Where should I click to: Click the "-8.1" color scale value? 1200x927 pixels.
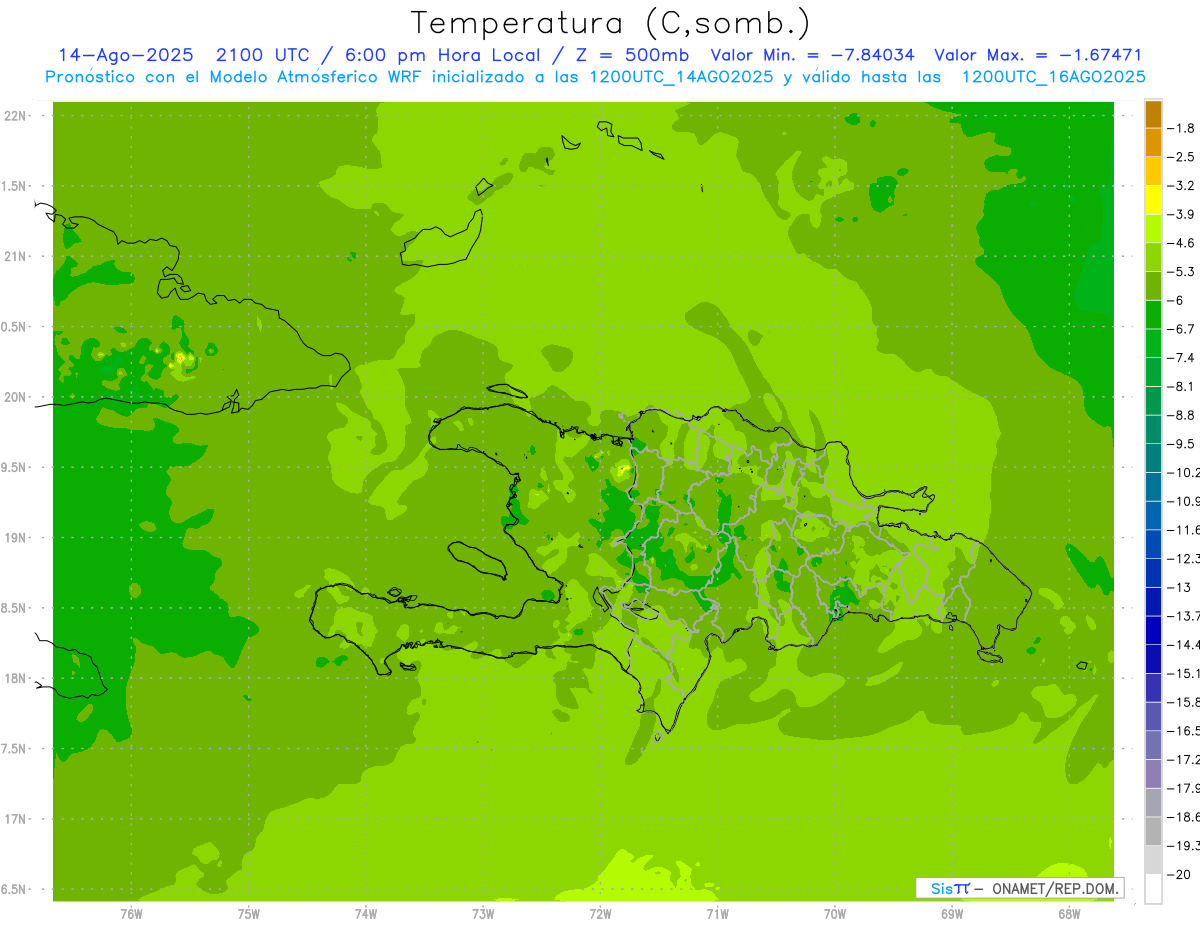(1182, 386)
